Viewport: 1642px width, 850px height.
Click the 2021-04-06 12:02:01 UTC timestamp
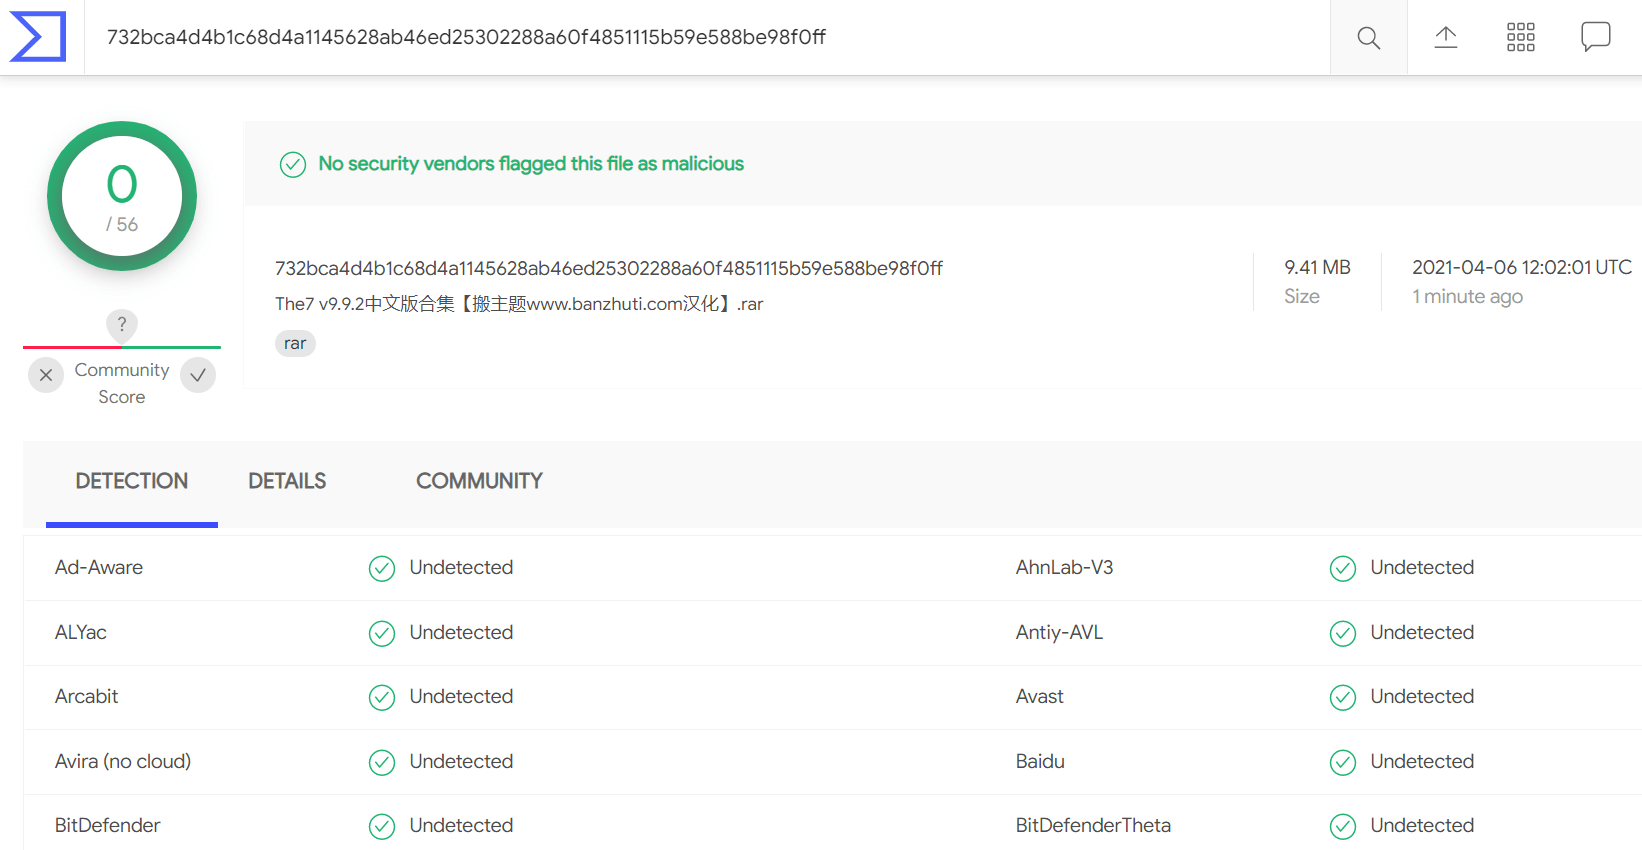(1522, 267)
